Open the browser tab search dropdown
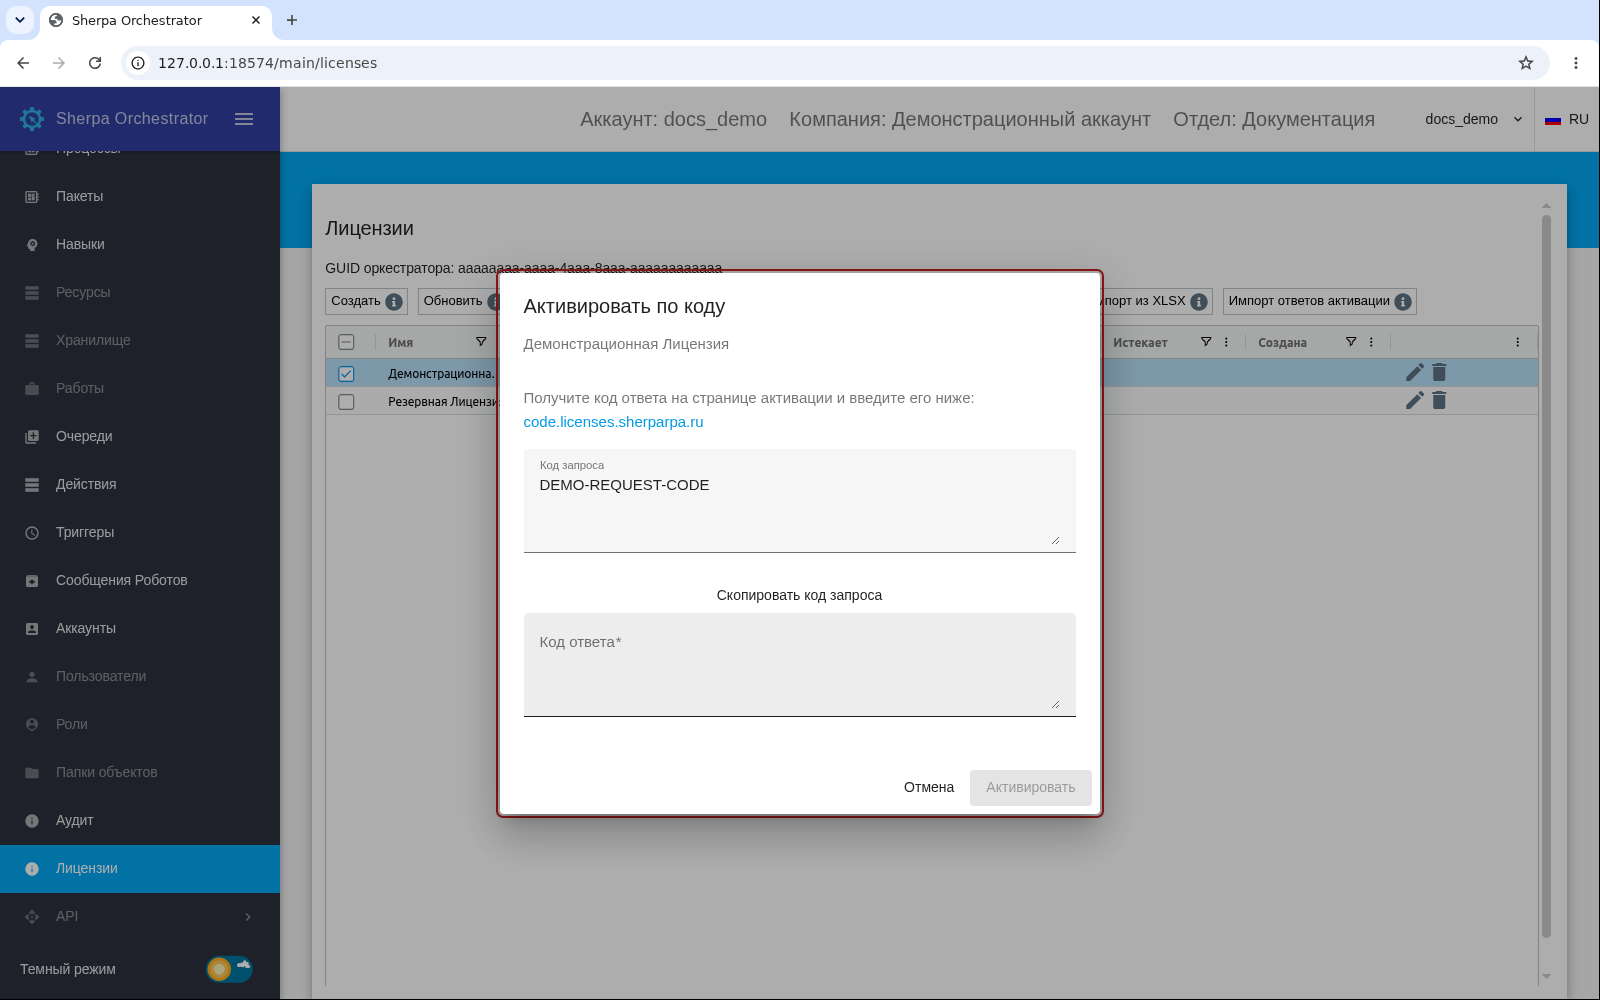Image resolution: width=1600 pixels, height=1000 pixels. [20, 20]
